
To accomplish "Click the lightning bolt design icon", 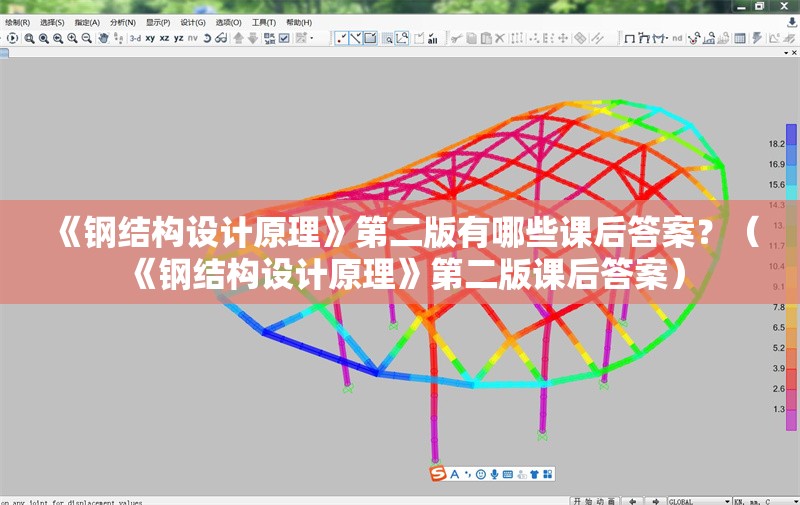I will click(x=757, y=38).
